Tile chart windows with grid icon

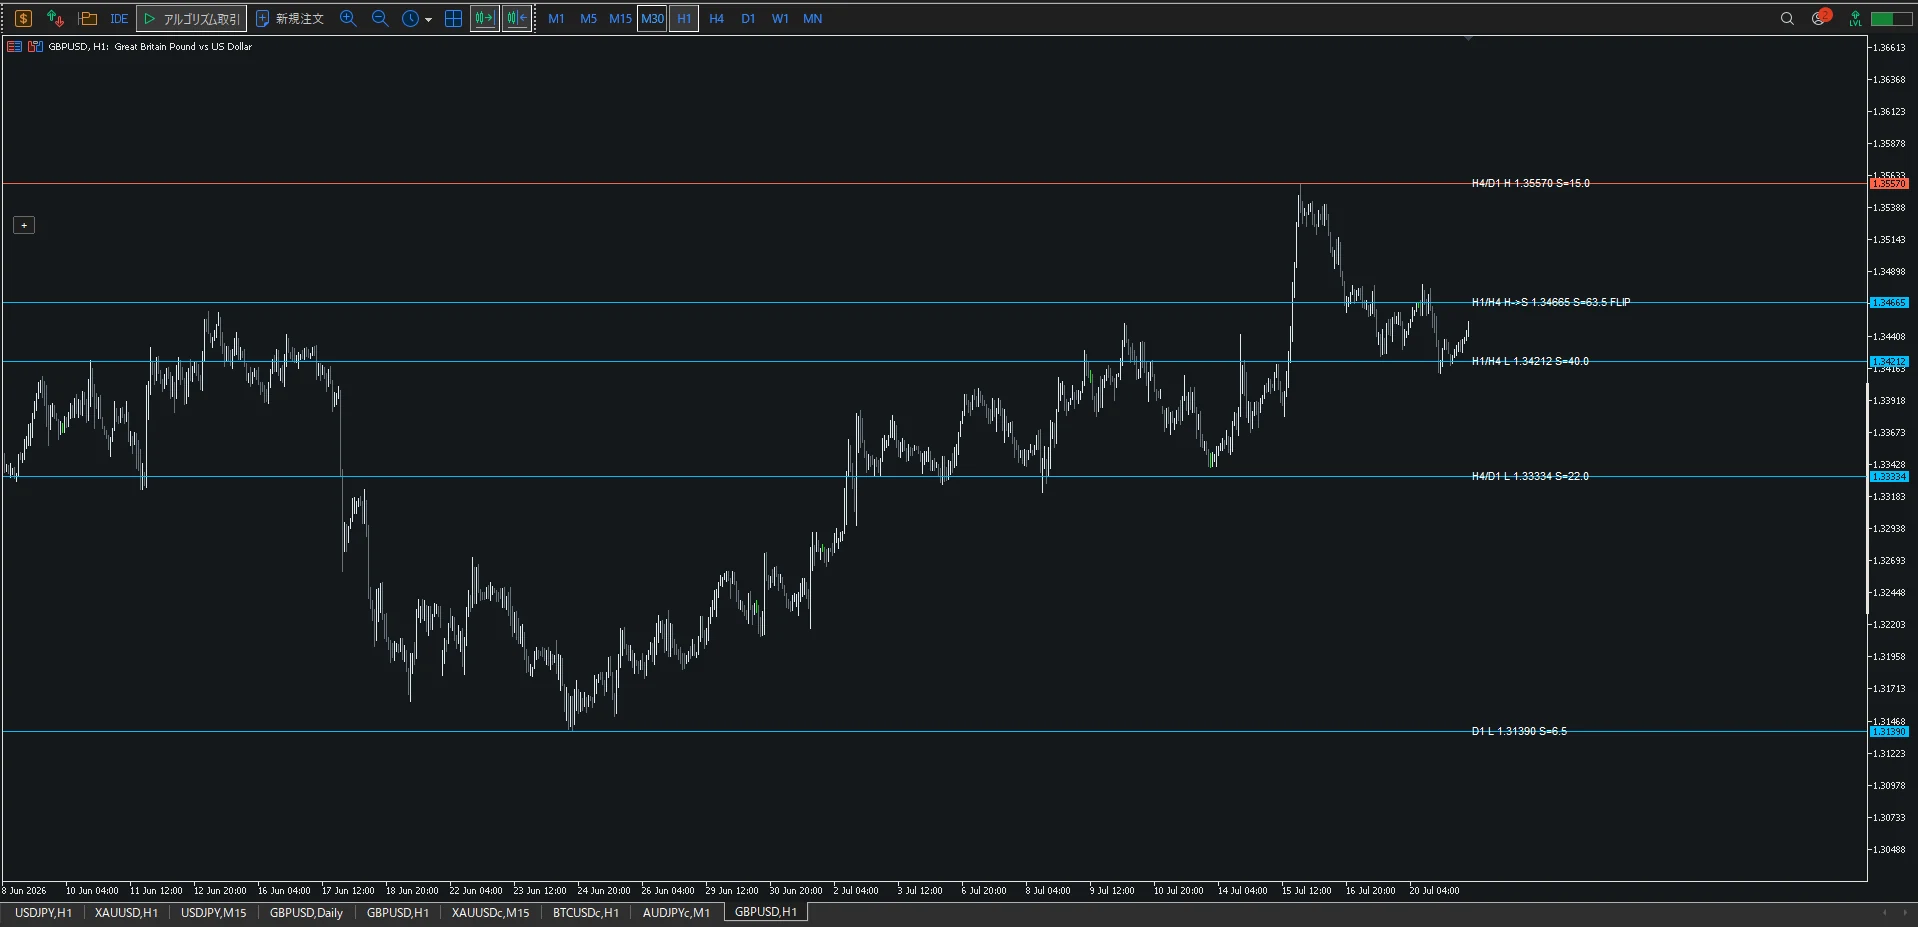pos(453,18)
